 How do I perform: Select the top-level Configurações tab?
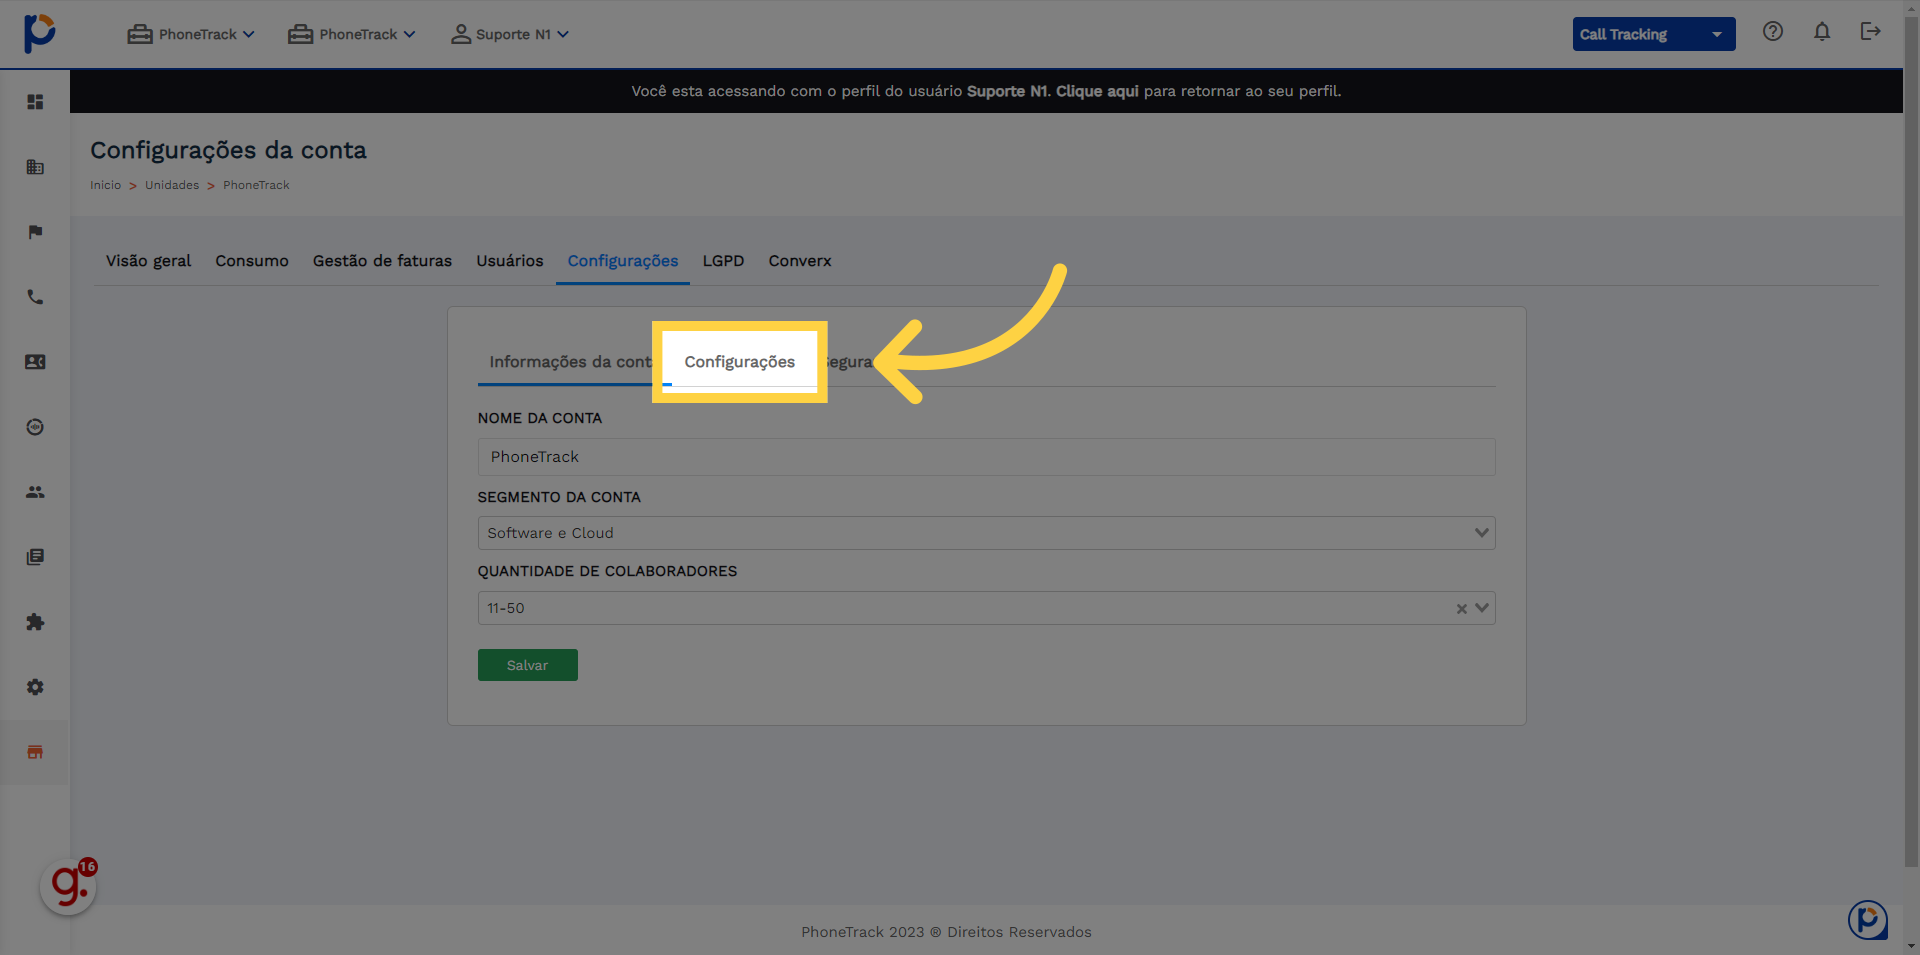(623, 261)
